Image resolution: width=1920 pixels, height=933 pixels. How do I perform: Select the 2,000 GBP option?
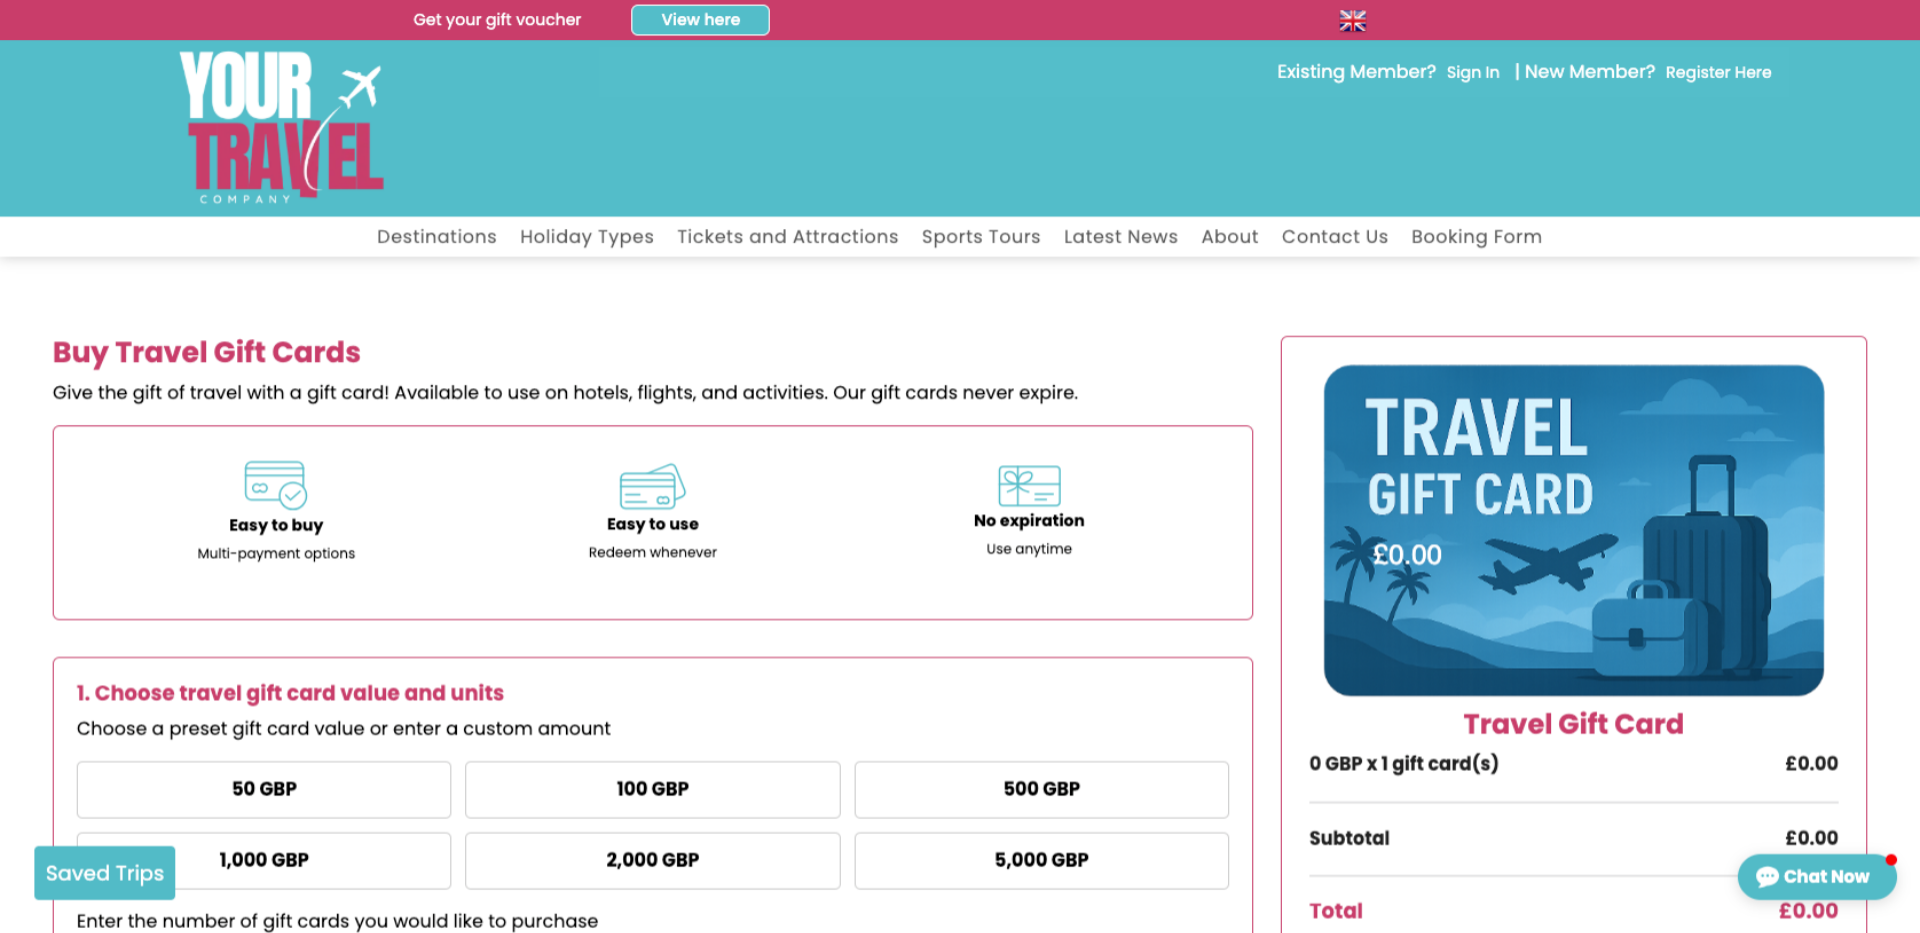[x=652, y=860]
